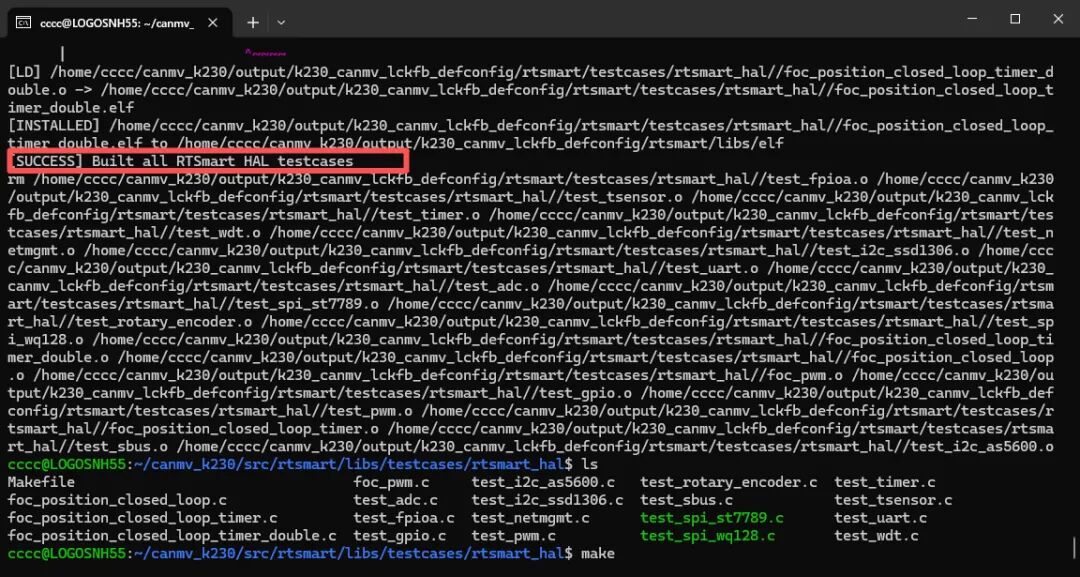
Task: Close the terminal window
Action: click(1058, 19)
